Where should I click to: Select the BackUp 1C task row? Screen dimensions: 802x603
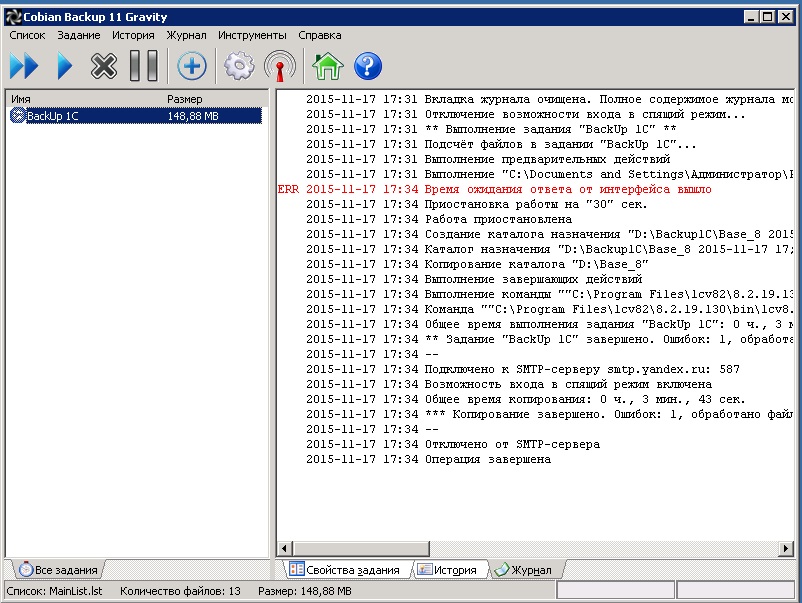[x=136, y=116]
